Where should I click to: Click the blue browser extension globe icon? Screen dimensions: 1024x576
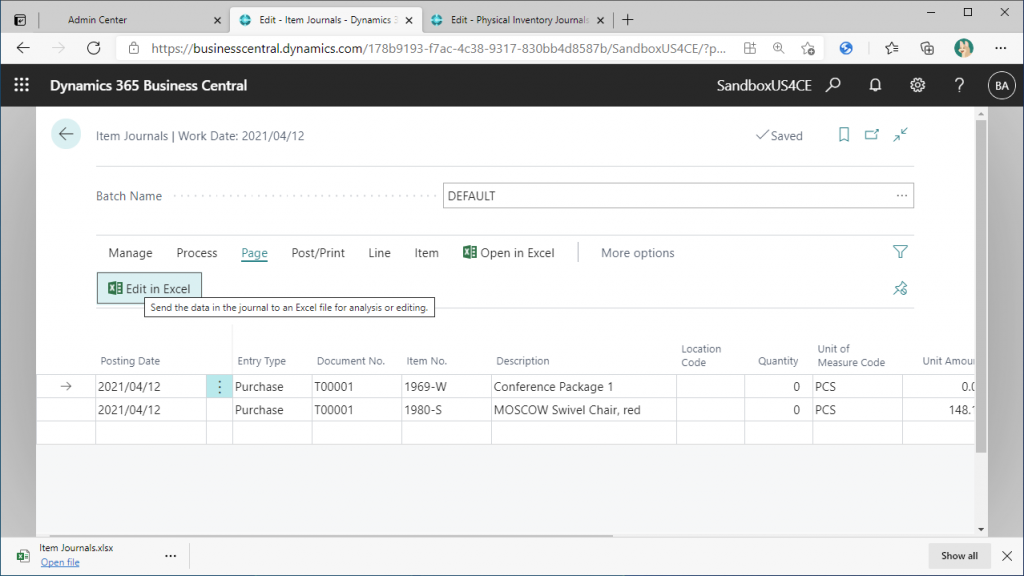coord(846,48)
